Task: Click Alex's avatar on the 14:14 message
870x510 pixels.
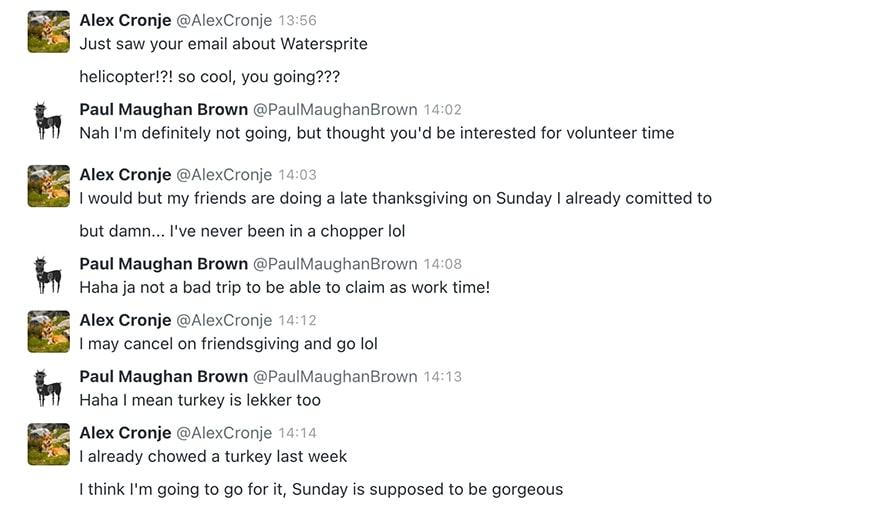Action: click(x=48, y=444)
